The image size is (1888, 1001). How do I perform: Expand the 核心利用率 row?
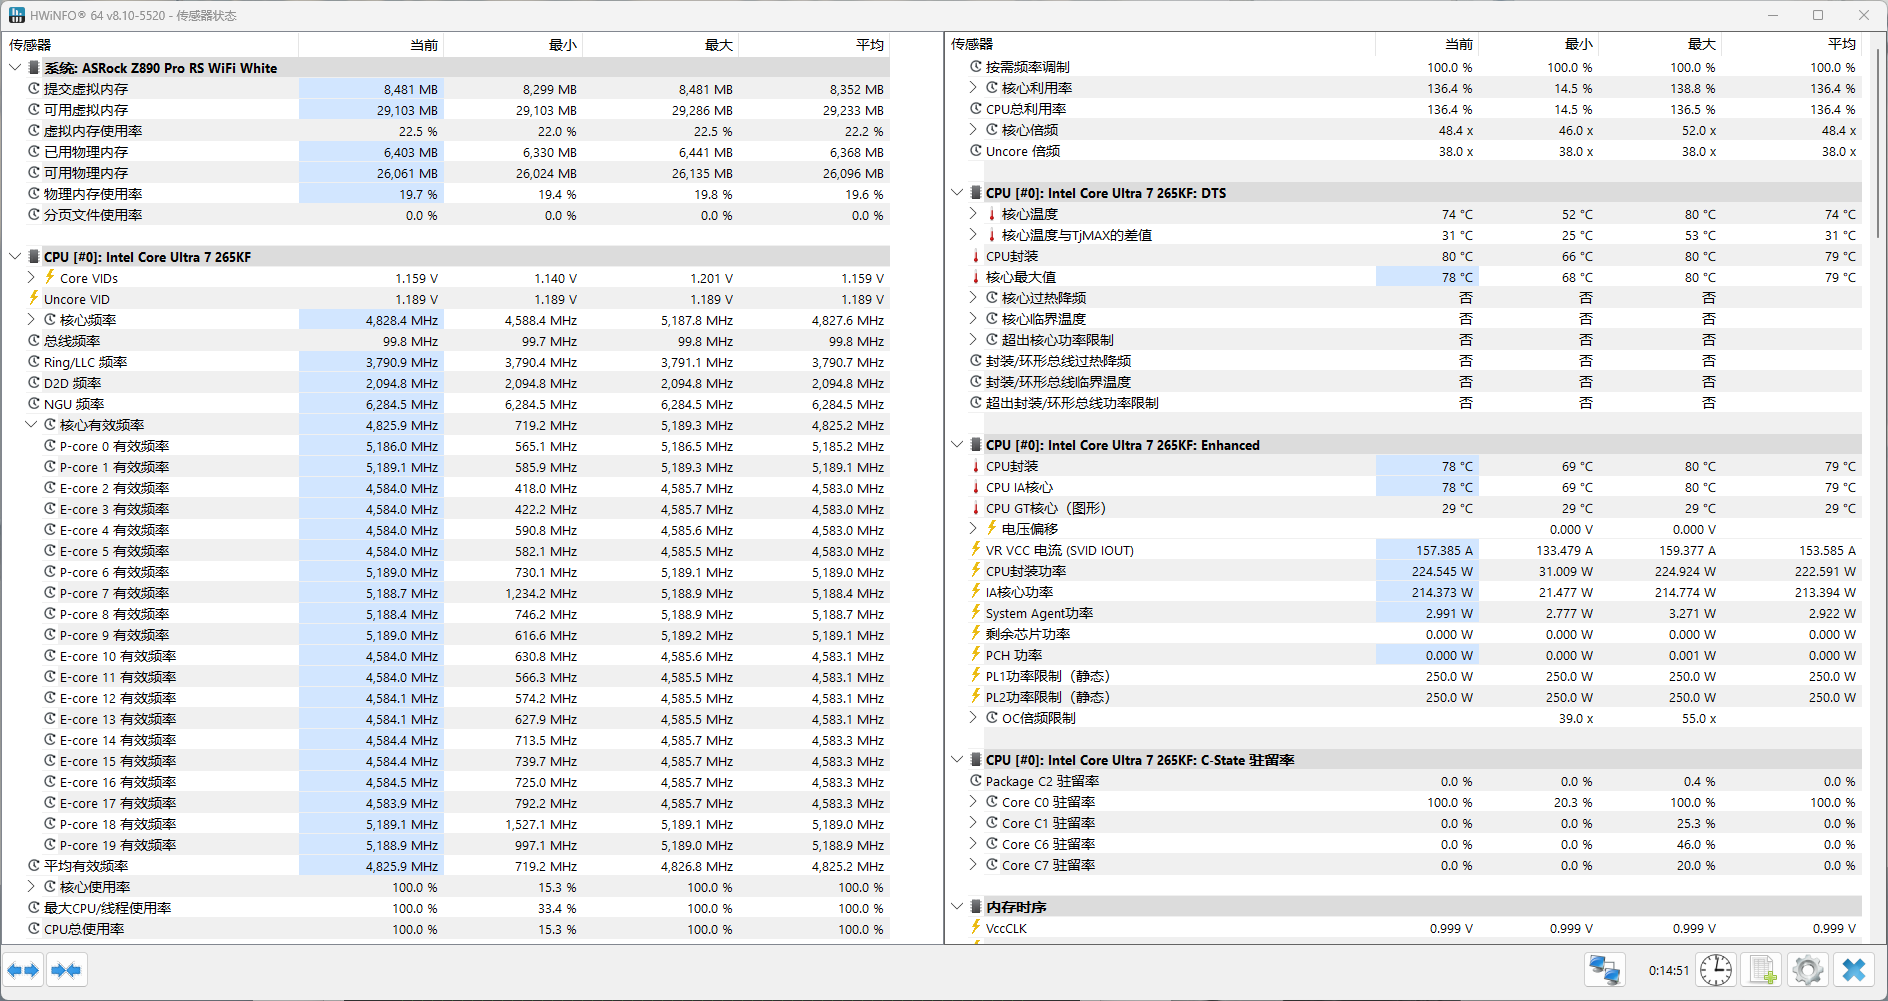tap(973, 88)
